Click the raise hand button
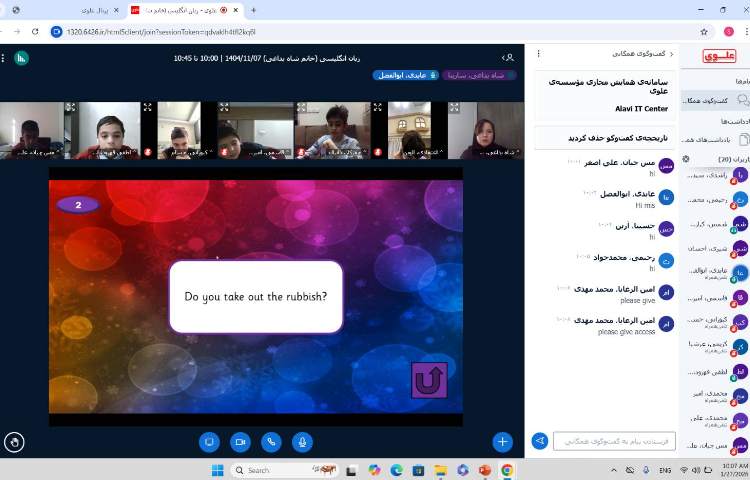 (14, 442)
